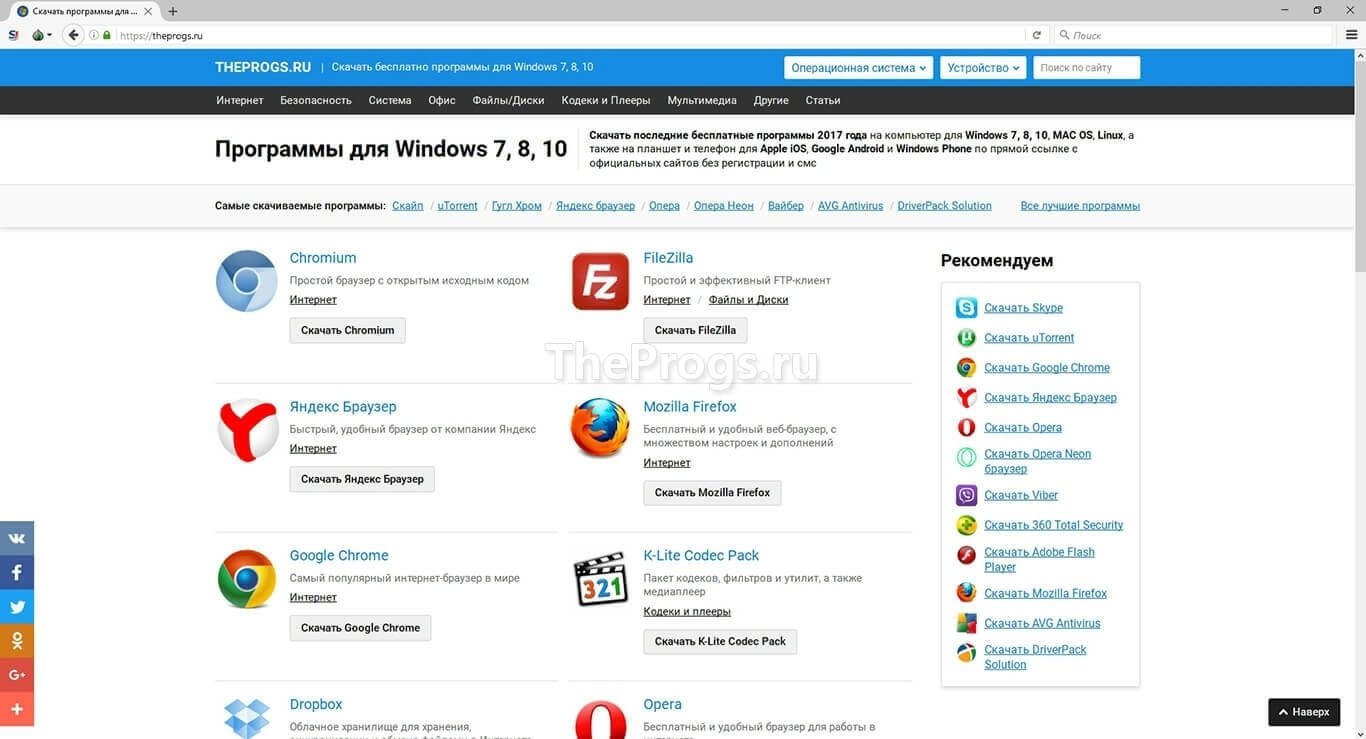This screenshot has width=1366, height=739.
Task: Click the Mozilla Firefox app icon
Action: tap(600, 429)
